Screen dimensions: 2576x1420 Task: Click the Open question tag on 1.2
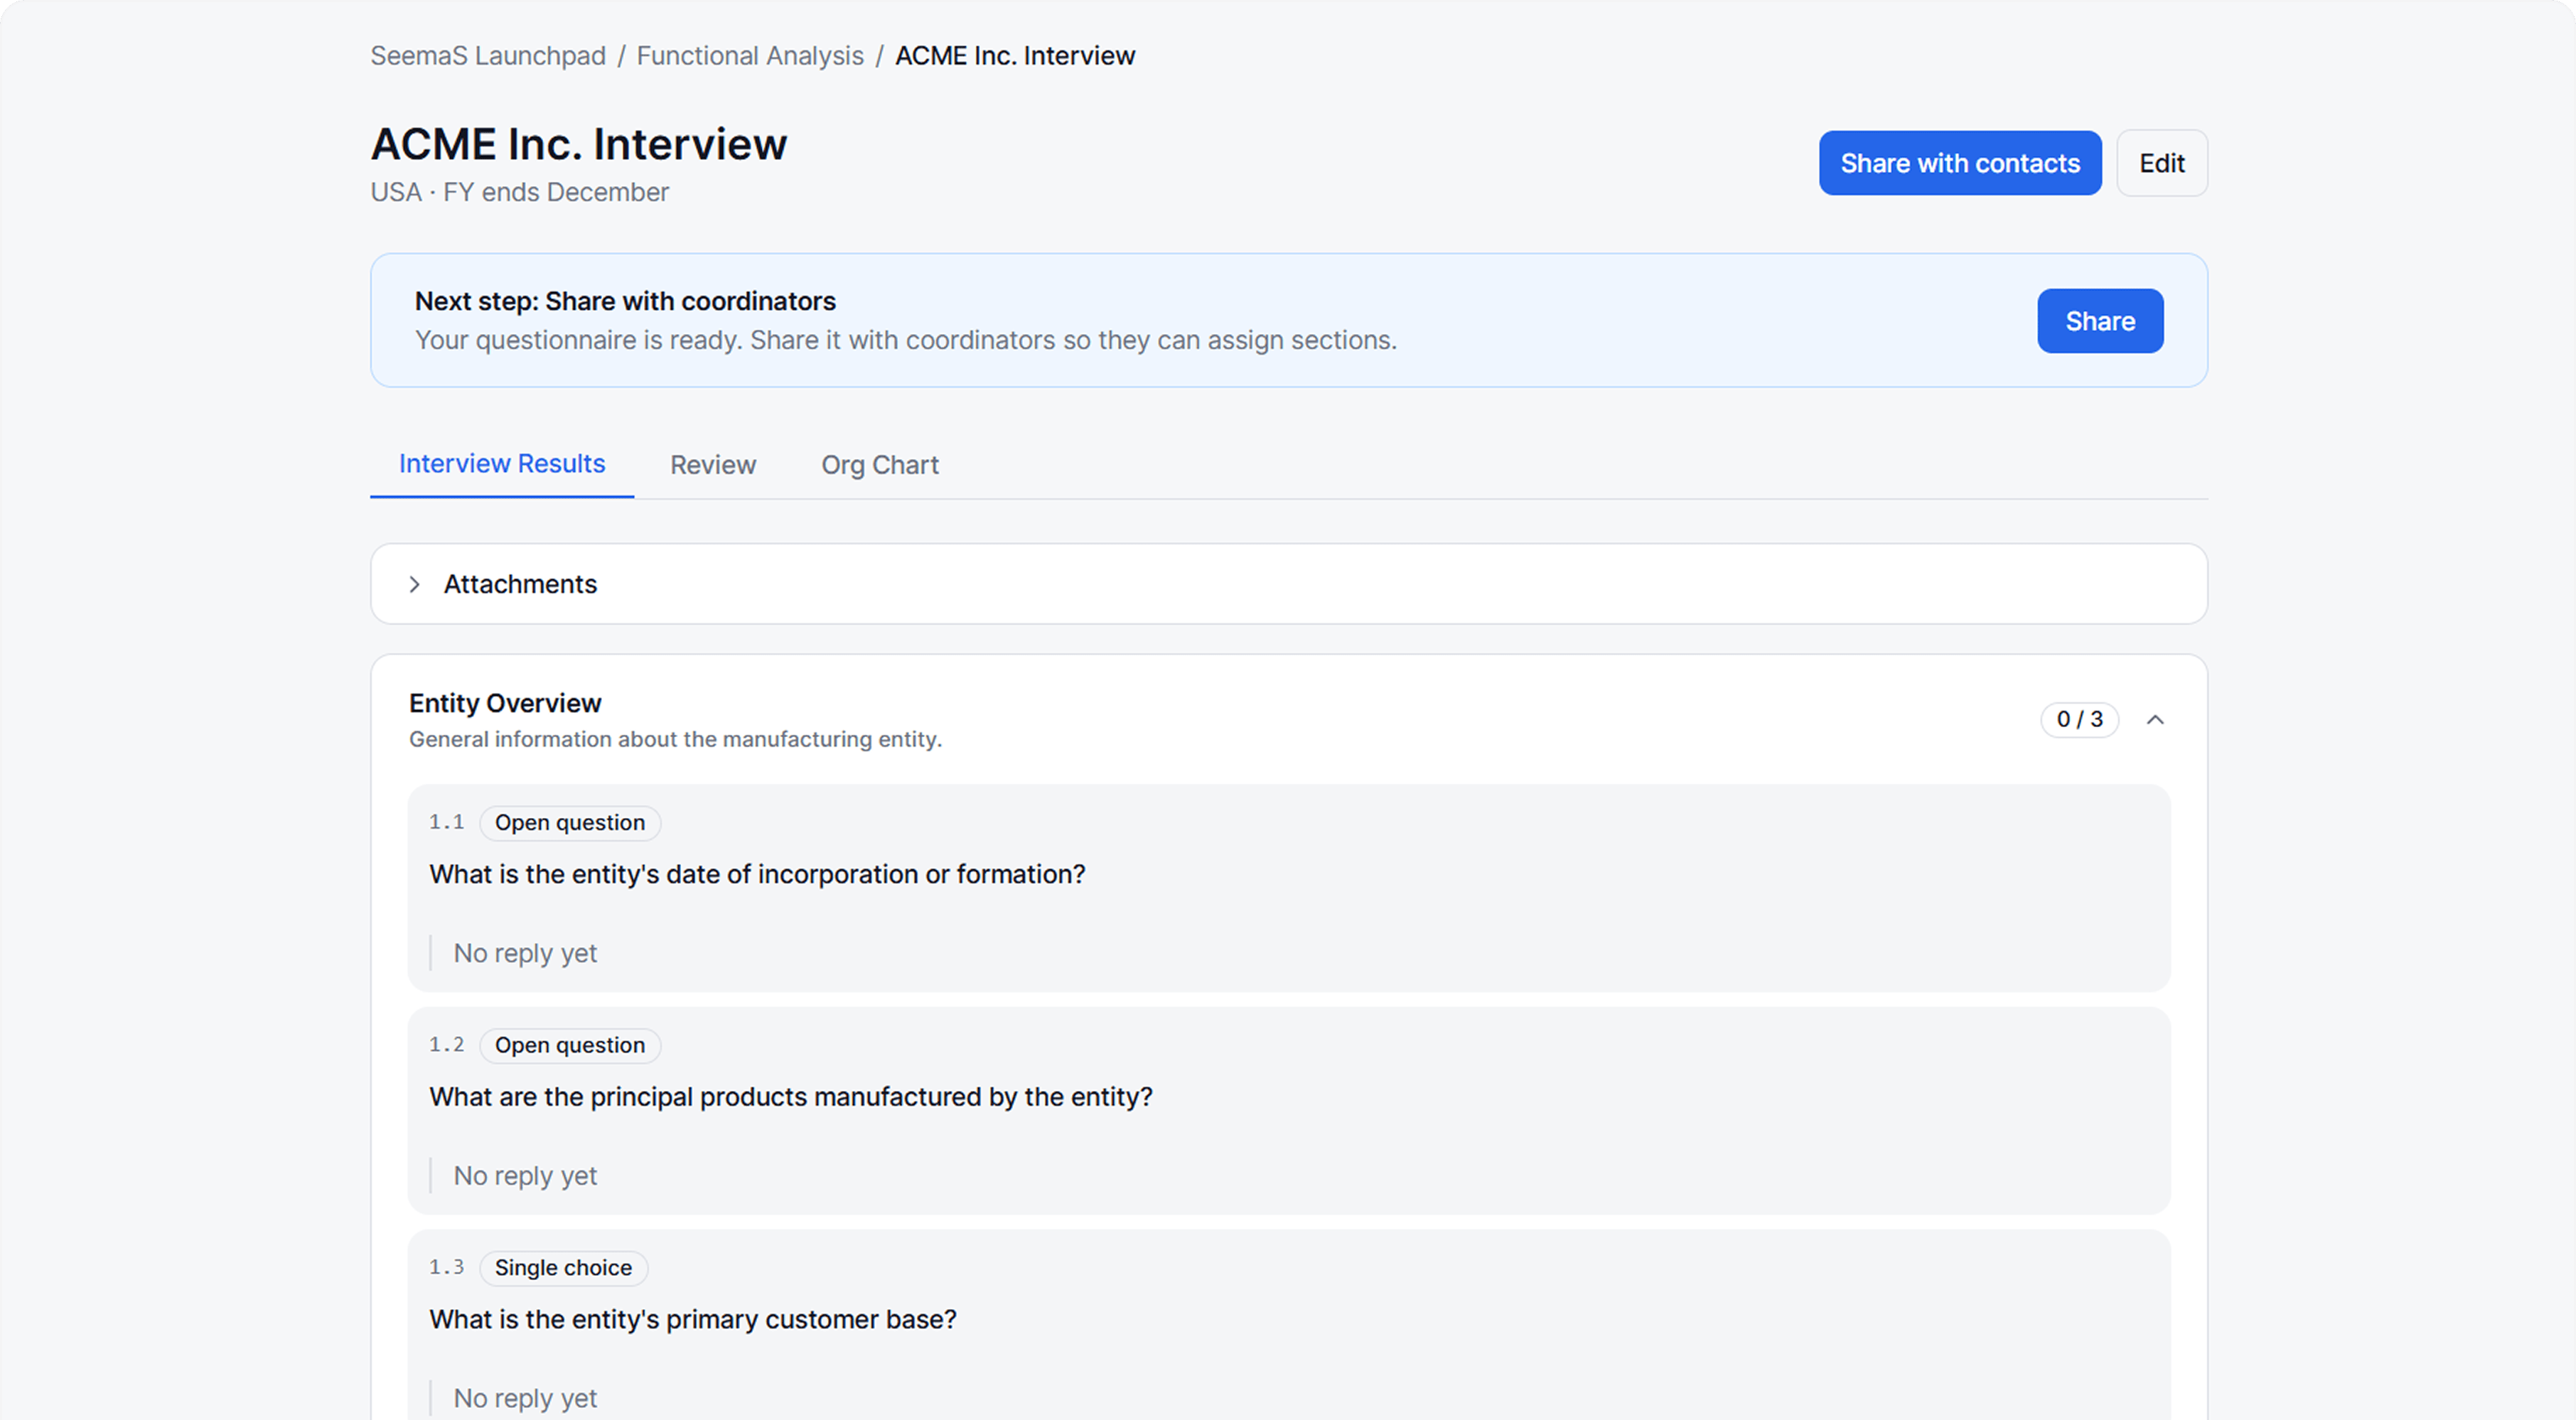(570, 1046)
